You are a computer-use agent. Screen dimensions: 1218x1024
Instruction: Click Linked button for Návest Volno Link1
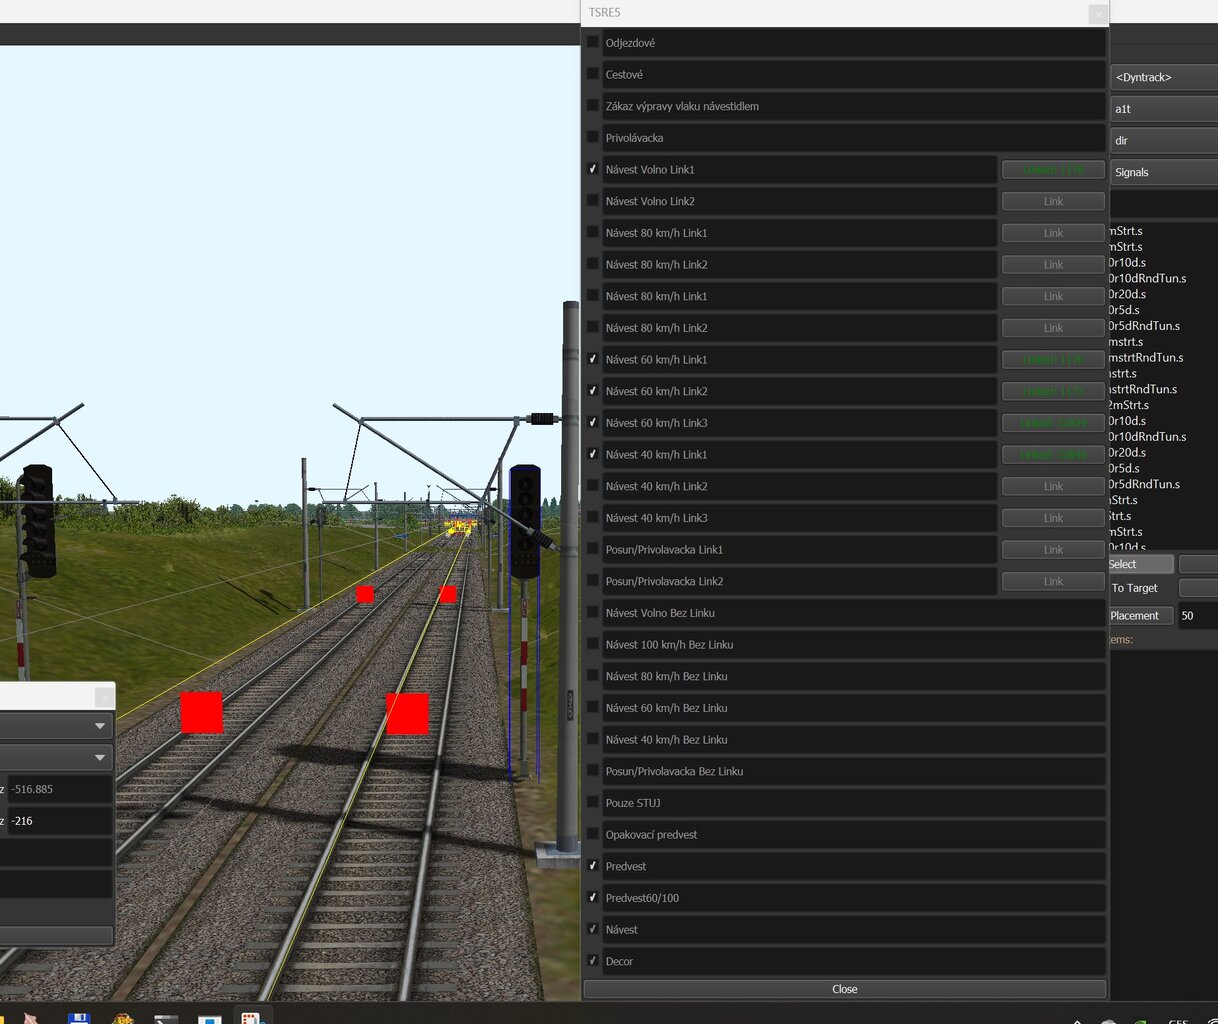tap(1053, 170)
